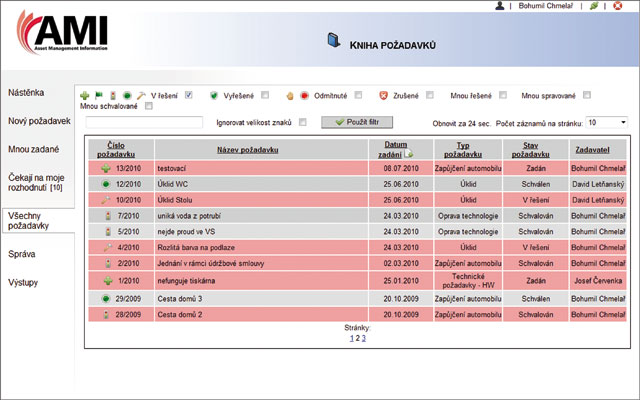640x400 pixels.
Task: Check the Mnou spravované checkbox
Action: point(587,95)
